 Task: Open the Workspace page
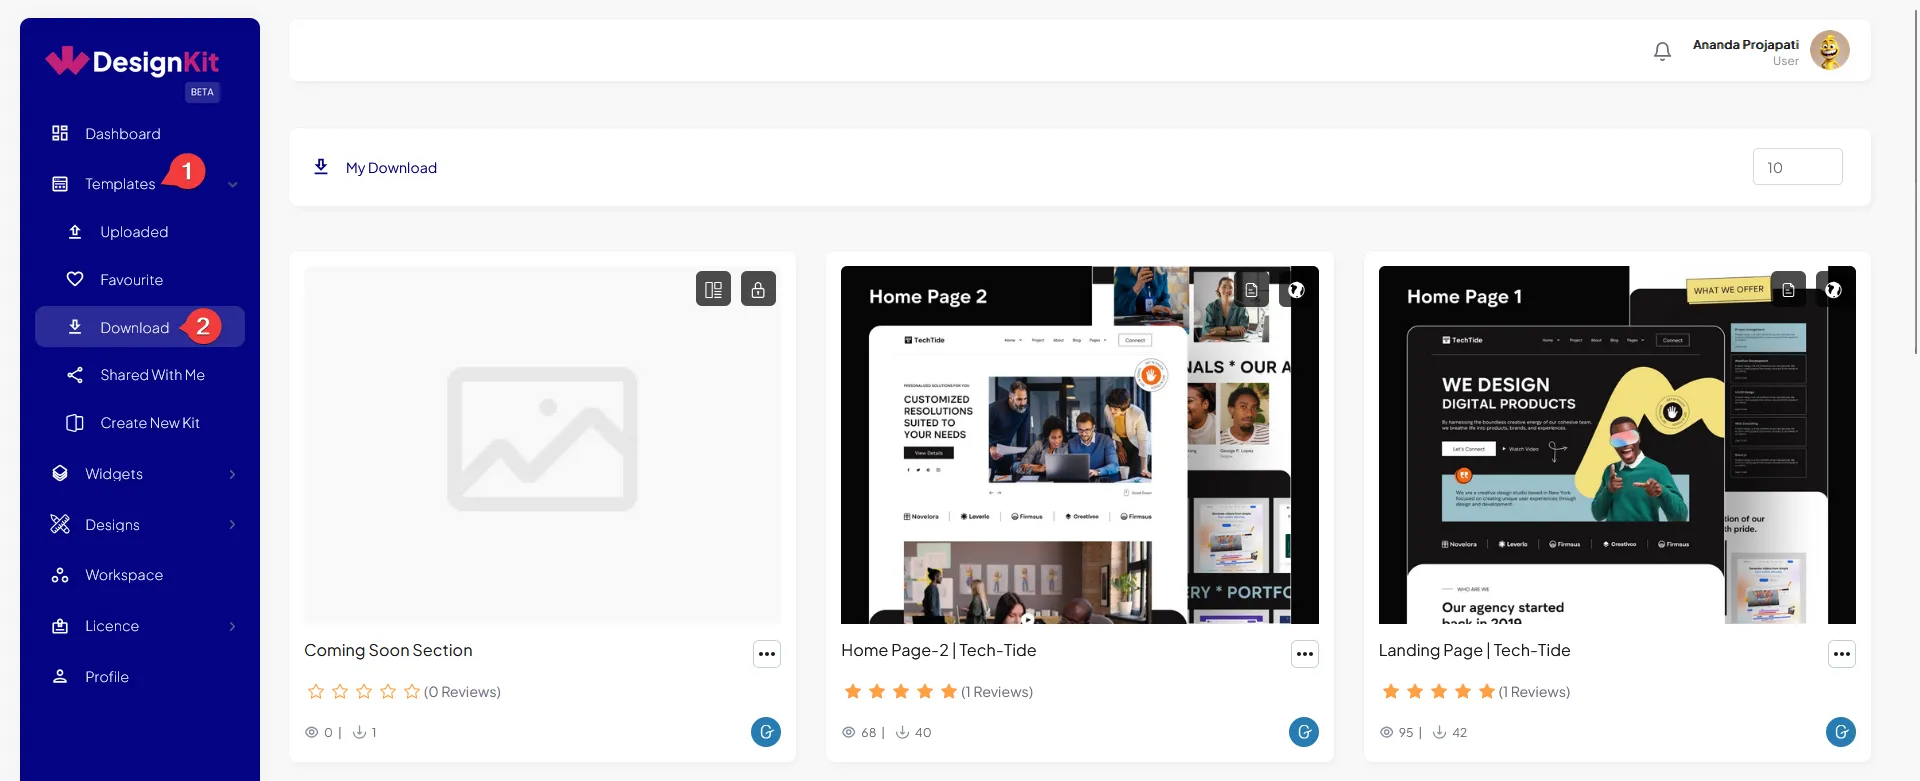point(140,575)
